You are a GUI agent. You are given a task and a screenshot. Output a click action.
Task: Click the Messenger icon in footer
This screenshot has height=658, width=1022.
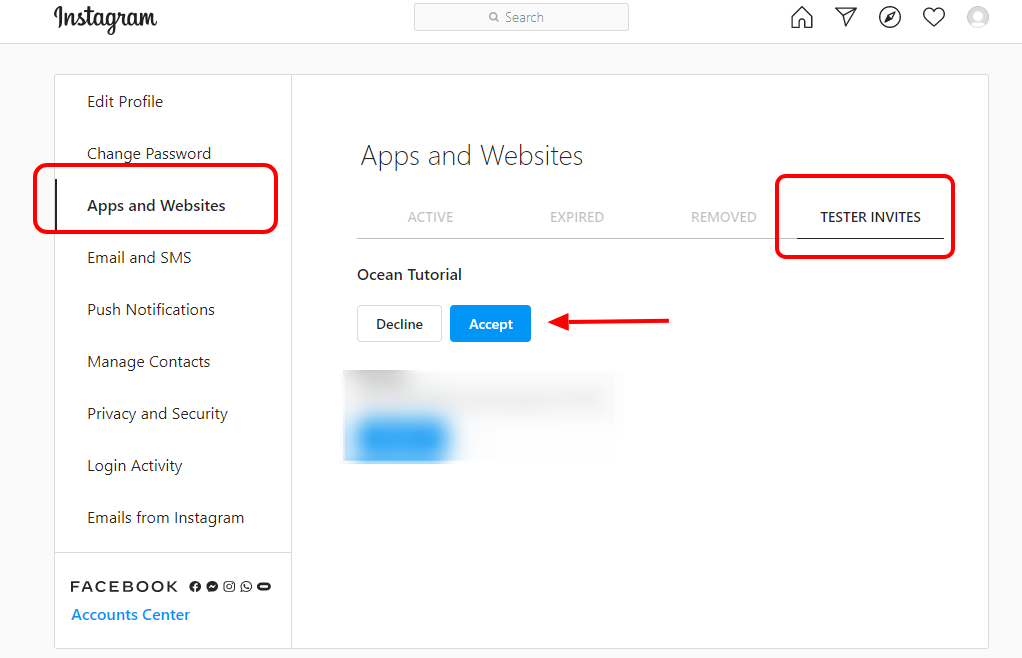(x=212, y=586)
